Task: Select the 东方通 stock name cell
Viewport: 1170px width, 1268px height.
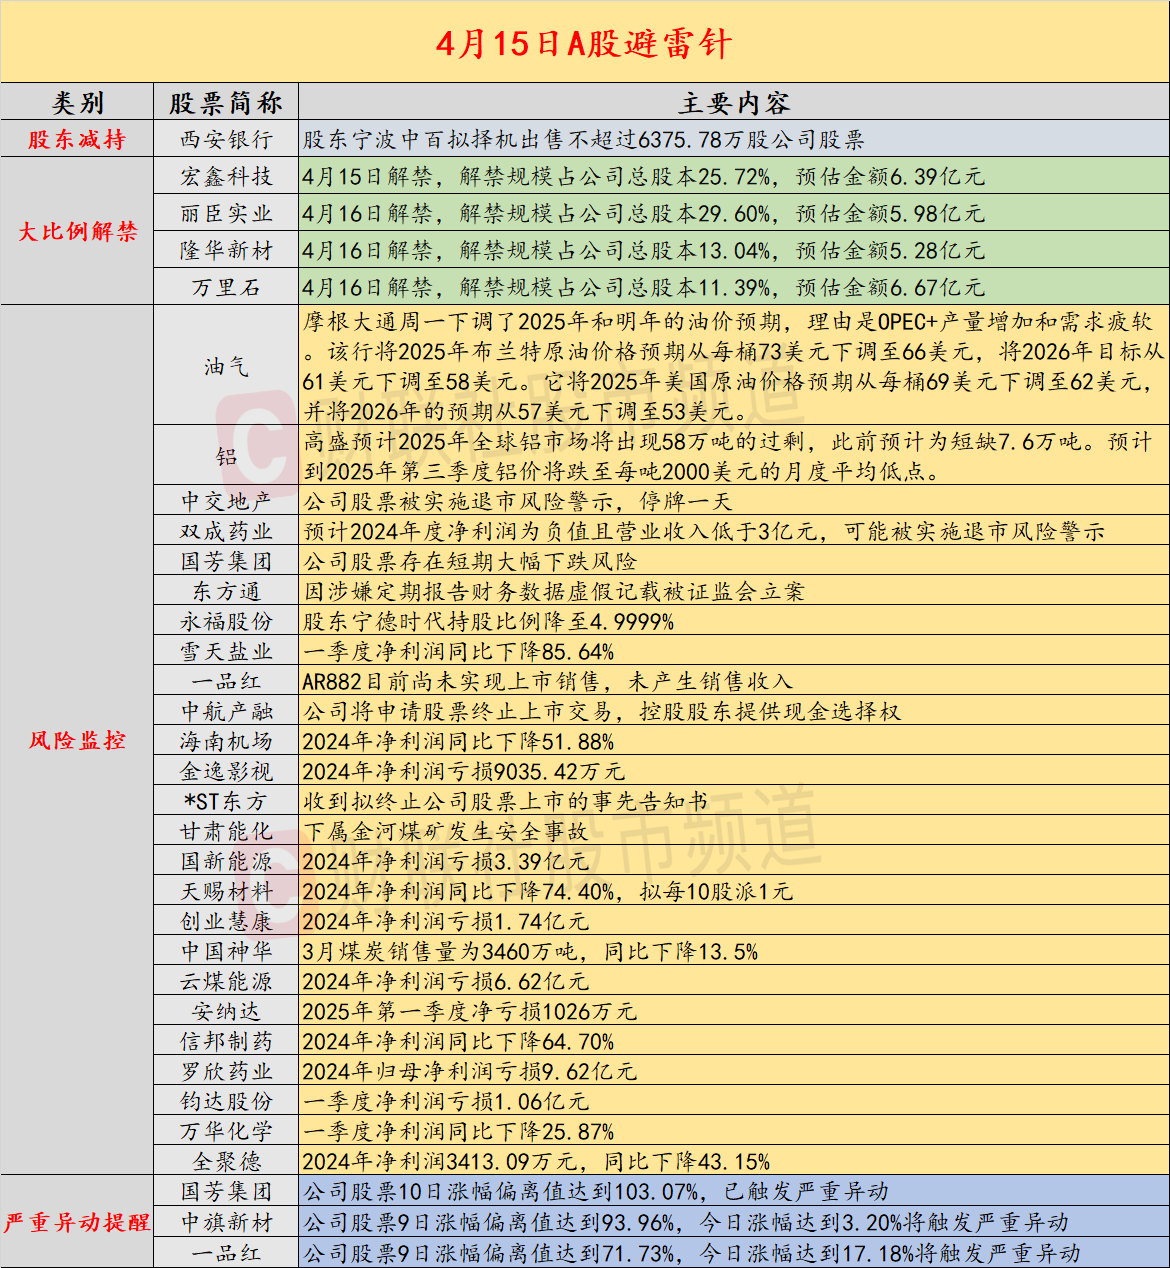Action: click(226, 591)
